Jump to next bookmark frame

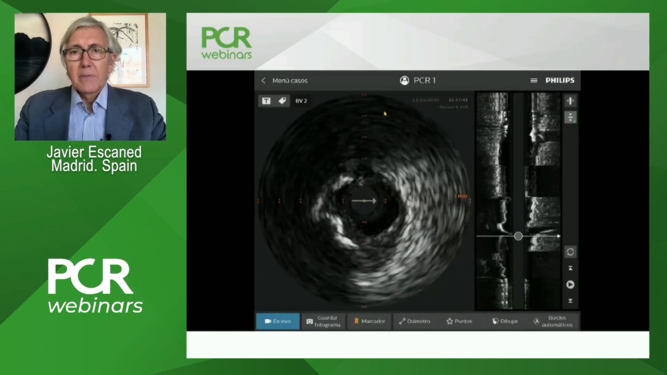click(570, 301)
